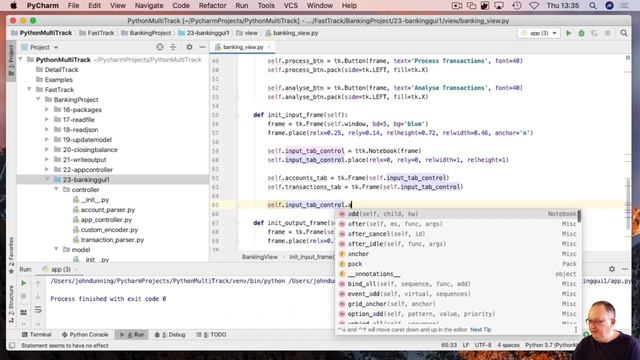Stop process using Run panel stop icon

(24, 296)
